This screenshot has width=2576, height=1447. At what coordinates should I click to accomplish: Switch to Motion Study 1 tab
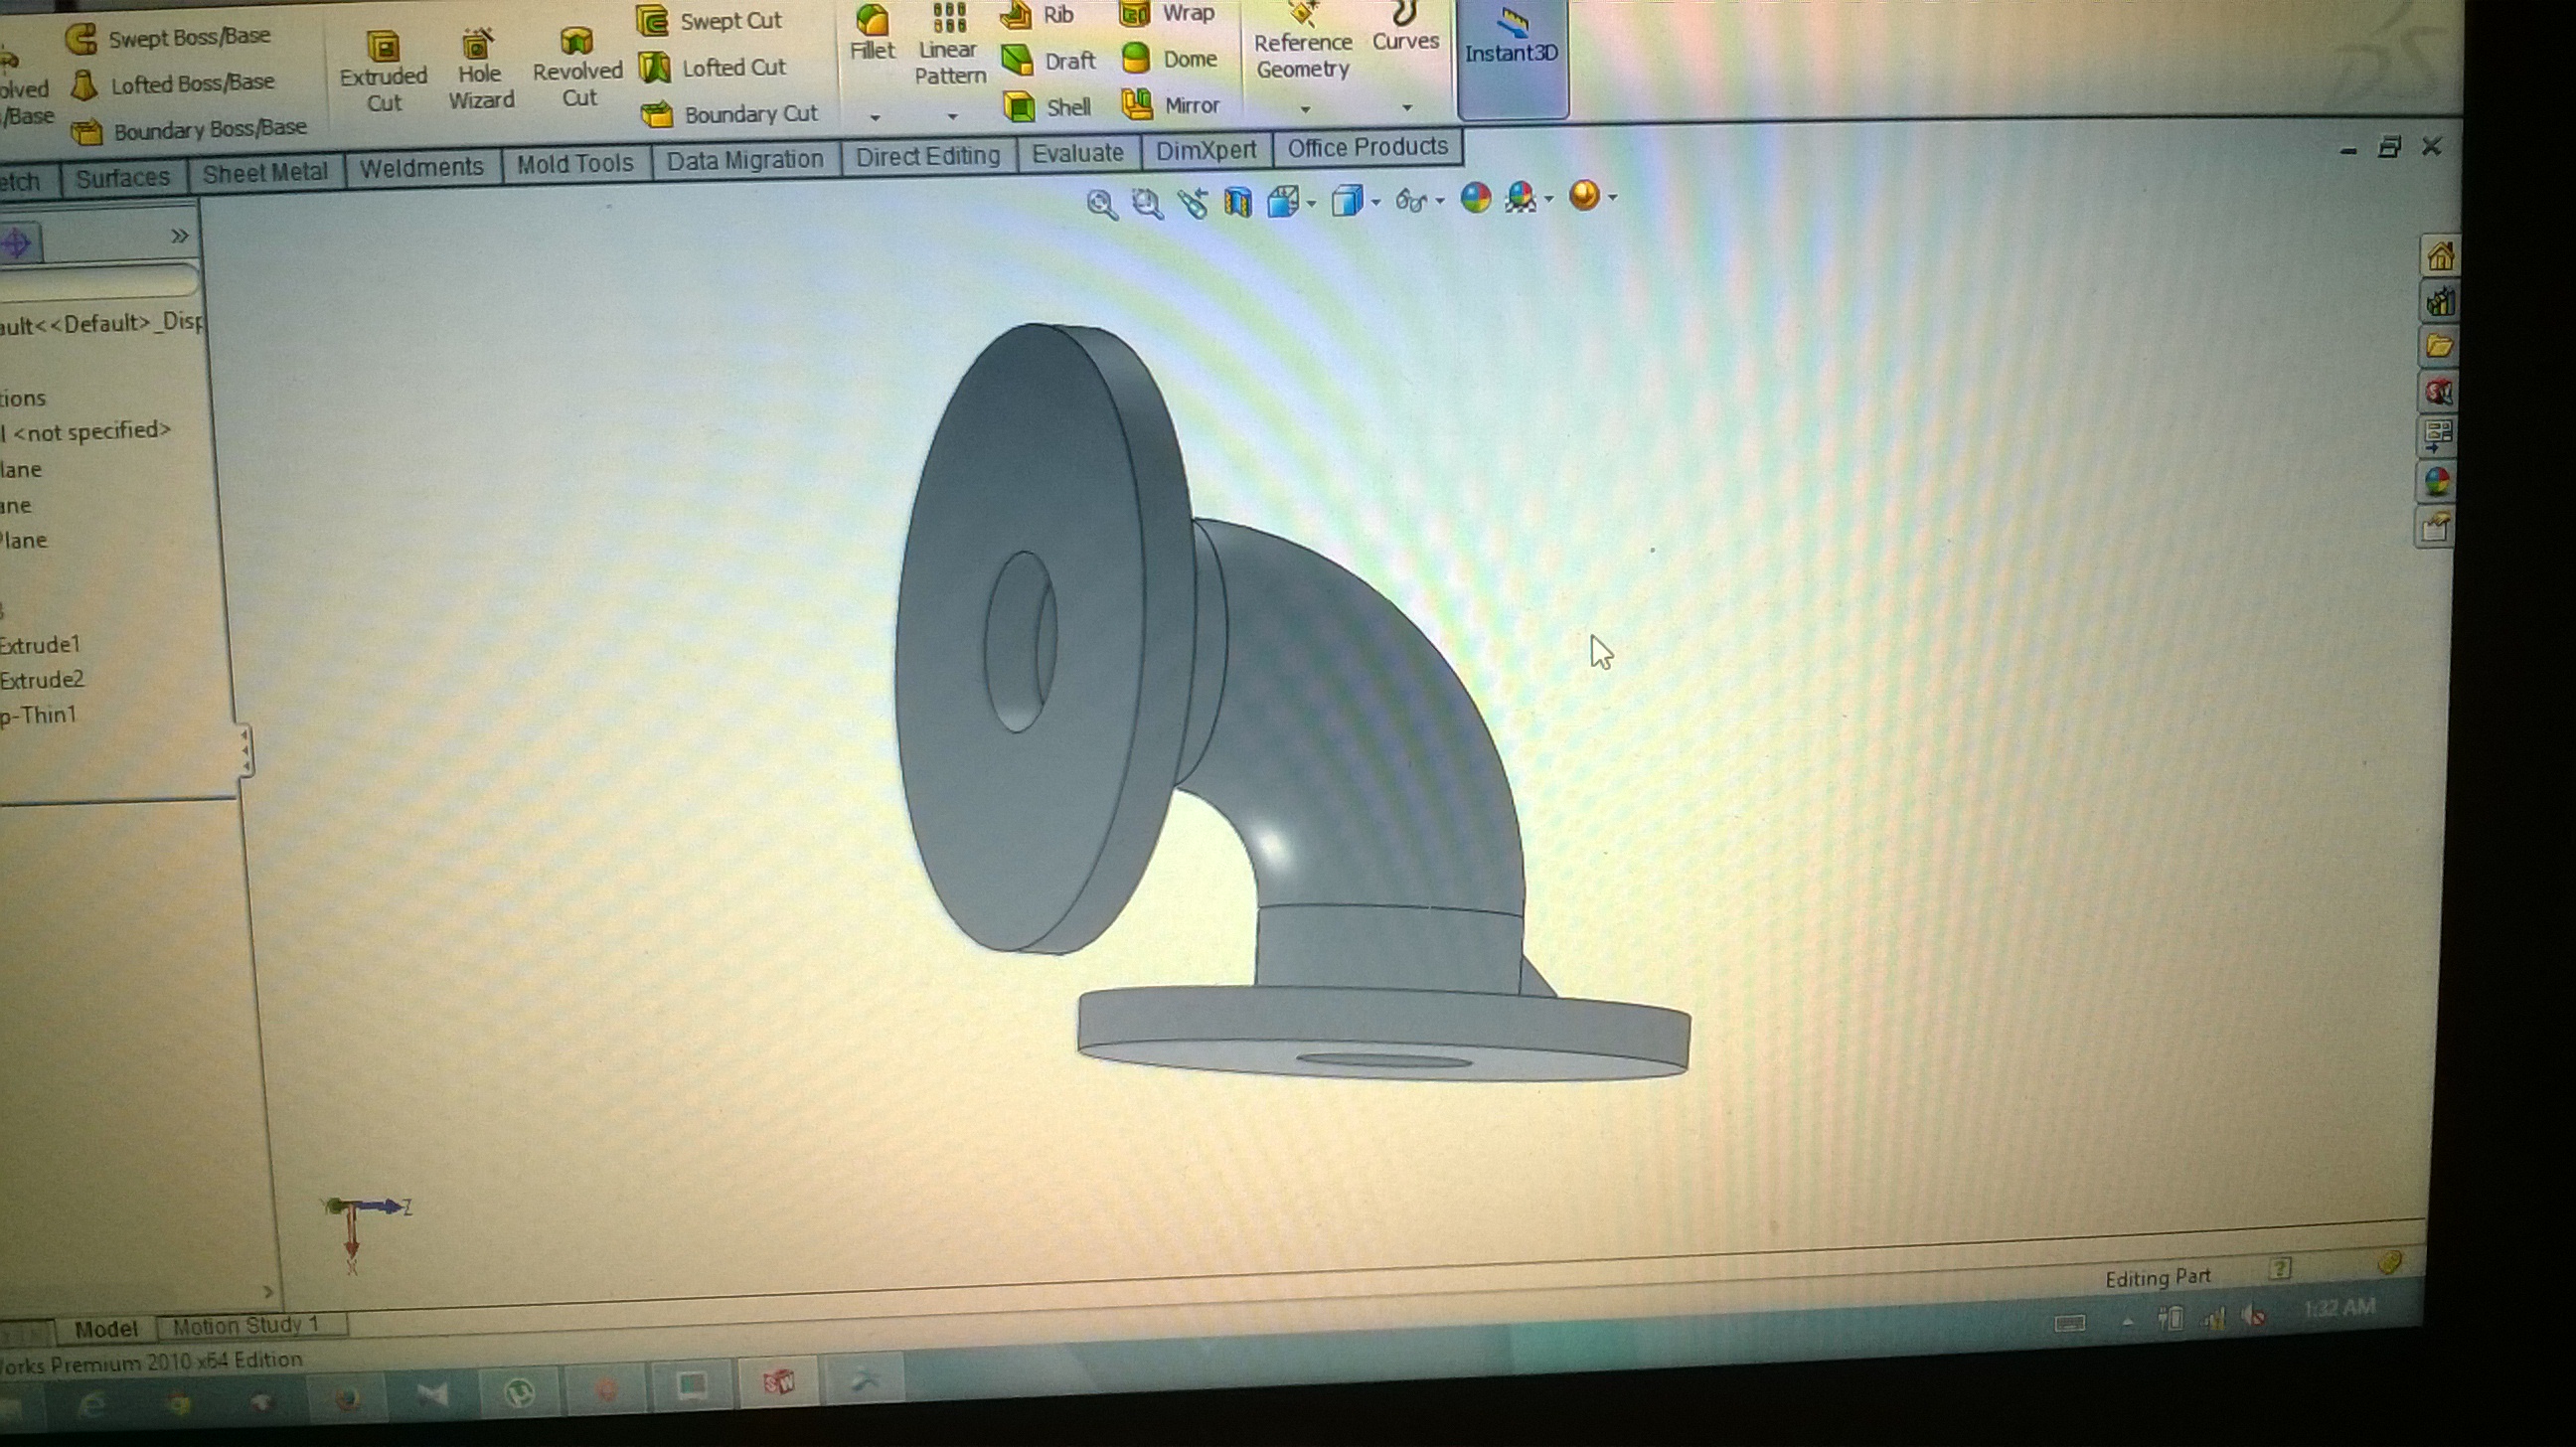pos(247,1325)
